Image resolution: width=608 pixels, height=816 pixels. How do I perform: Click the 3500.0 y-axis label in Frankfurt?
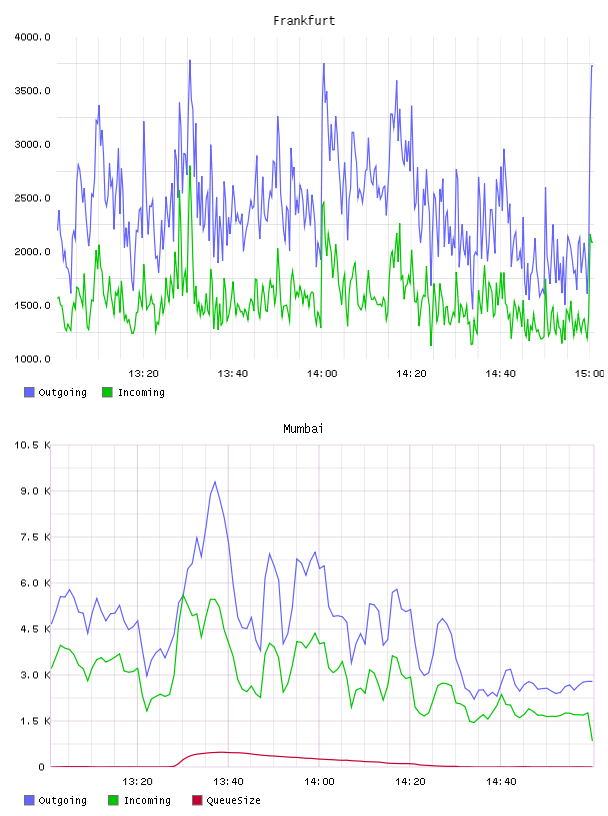32,91
